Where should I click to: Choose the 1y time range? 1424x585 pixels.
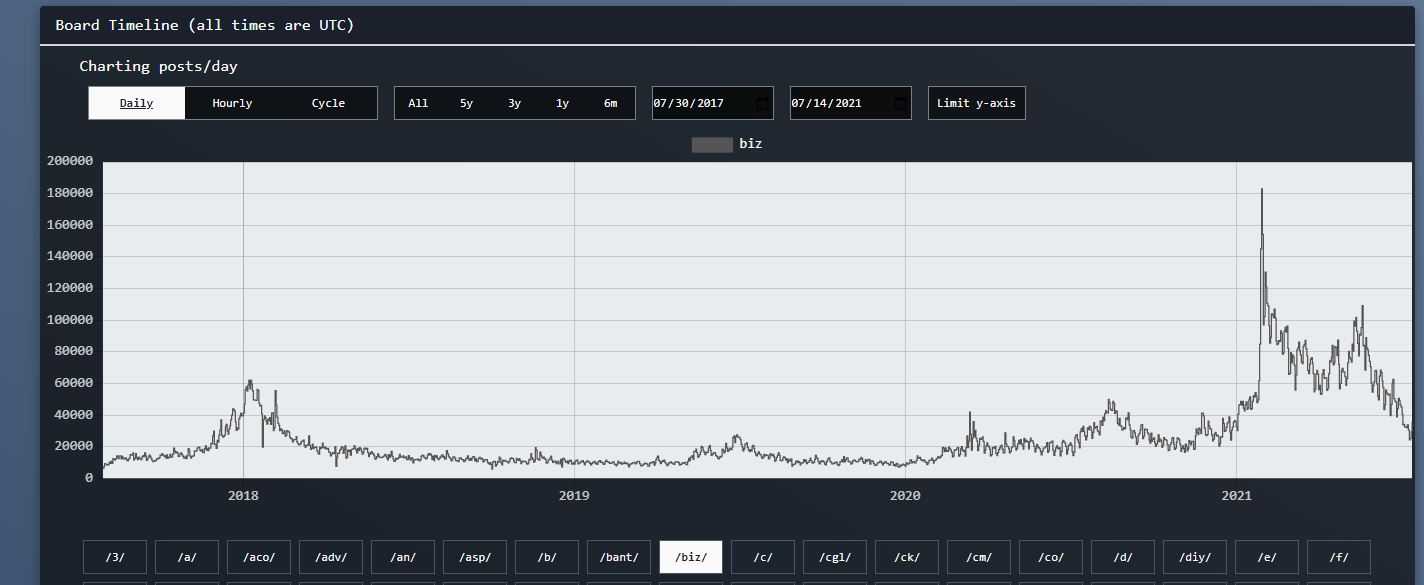562,103
